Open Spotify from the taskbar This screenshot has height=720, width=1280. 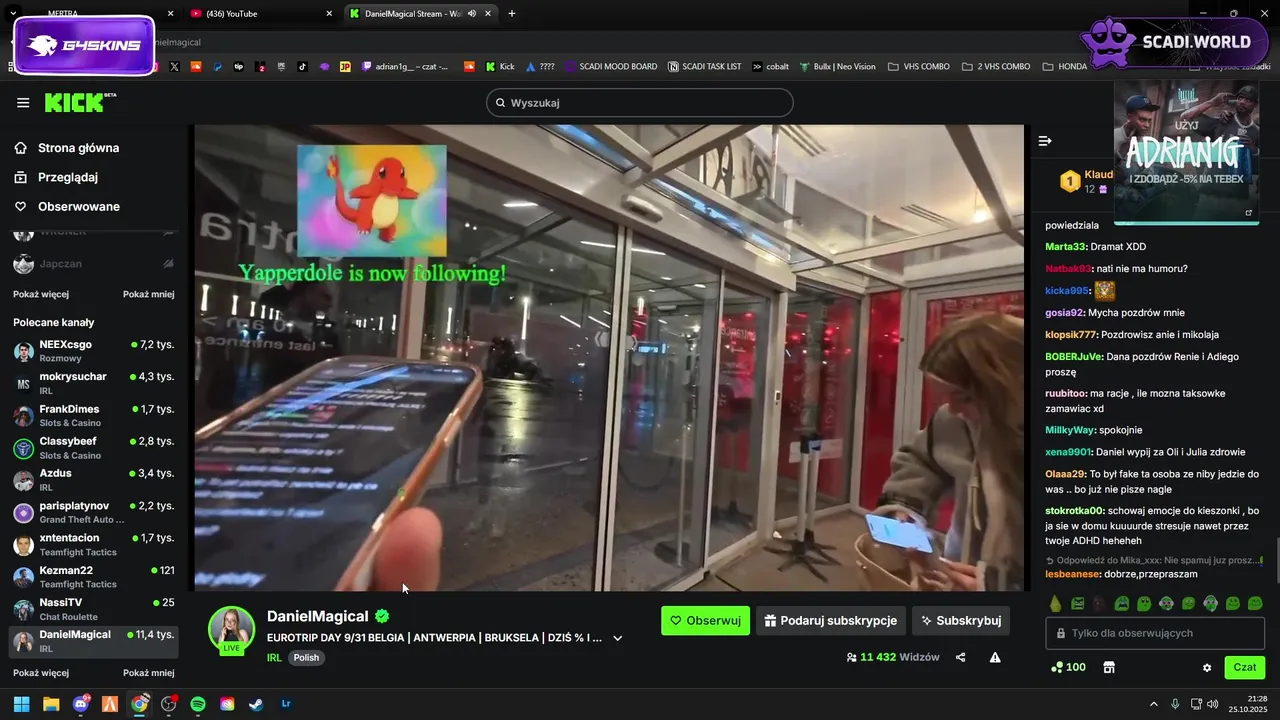[x=198, y=704]
